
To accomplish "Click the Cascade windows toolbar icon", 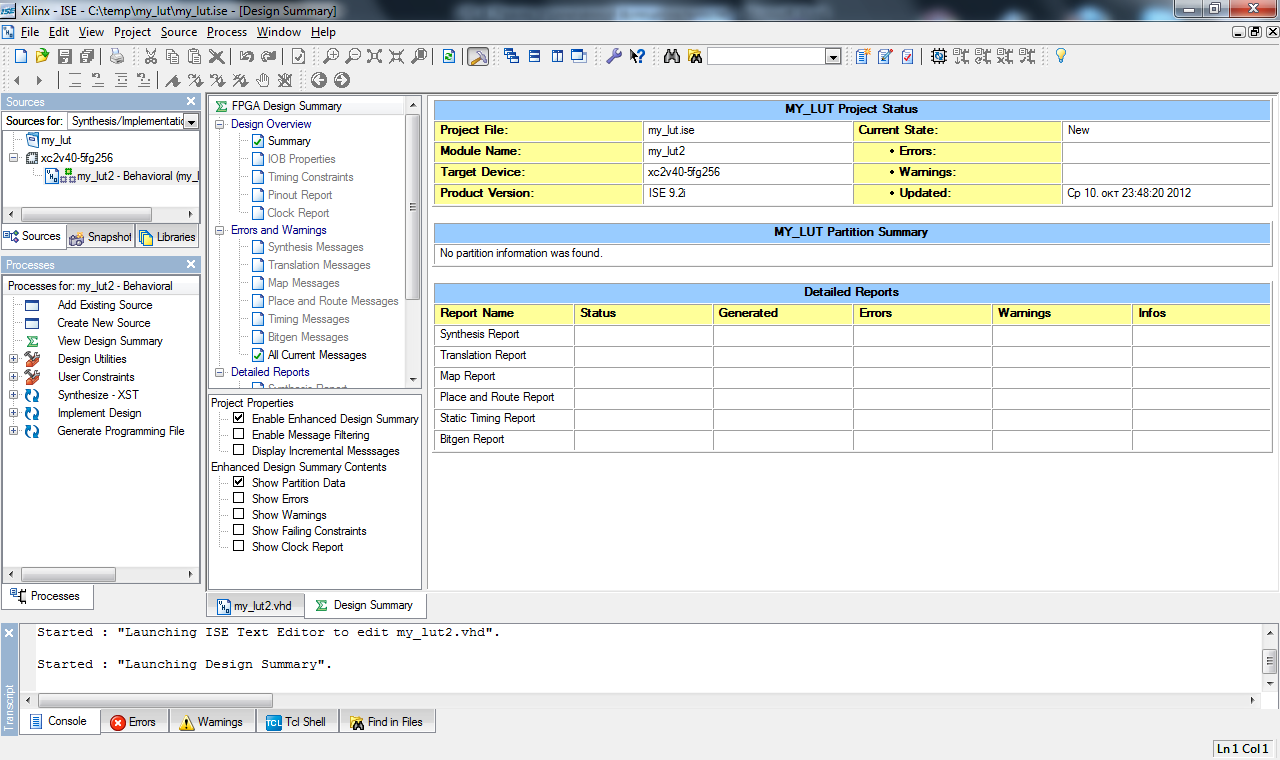I will point(512,57).
